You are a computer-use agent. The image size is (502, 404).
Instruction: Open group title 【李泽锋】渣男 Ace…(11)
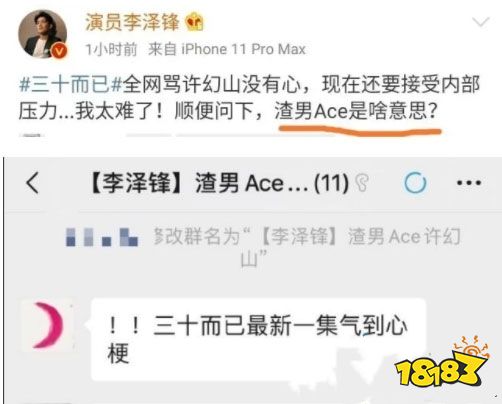(x=220, y=183)
